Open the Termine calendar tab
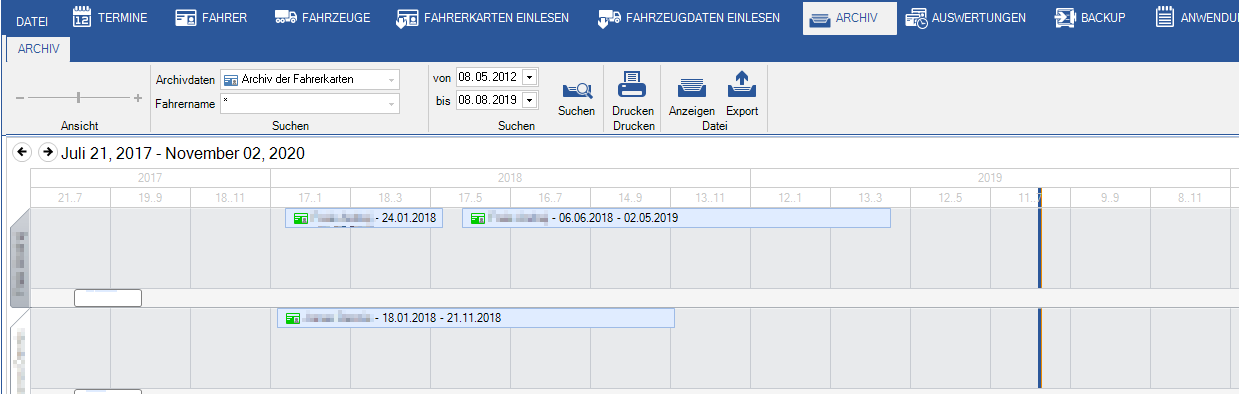 click(x=111, y=18)
